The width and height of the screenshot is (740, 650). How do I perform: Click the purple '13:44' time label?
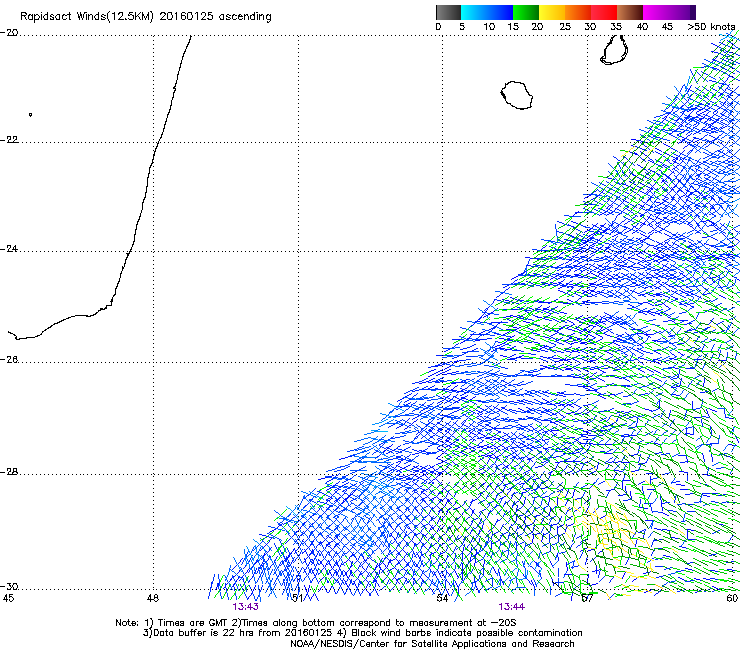pos(512,607)
